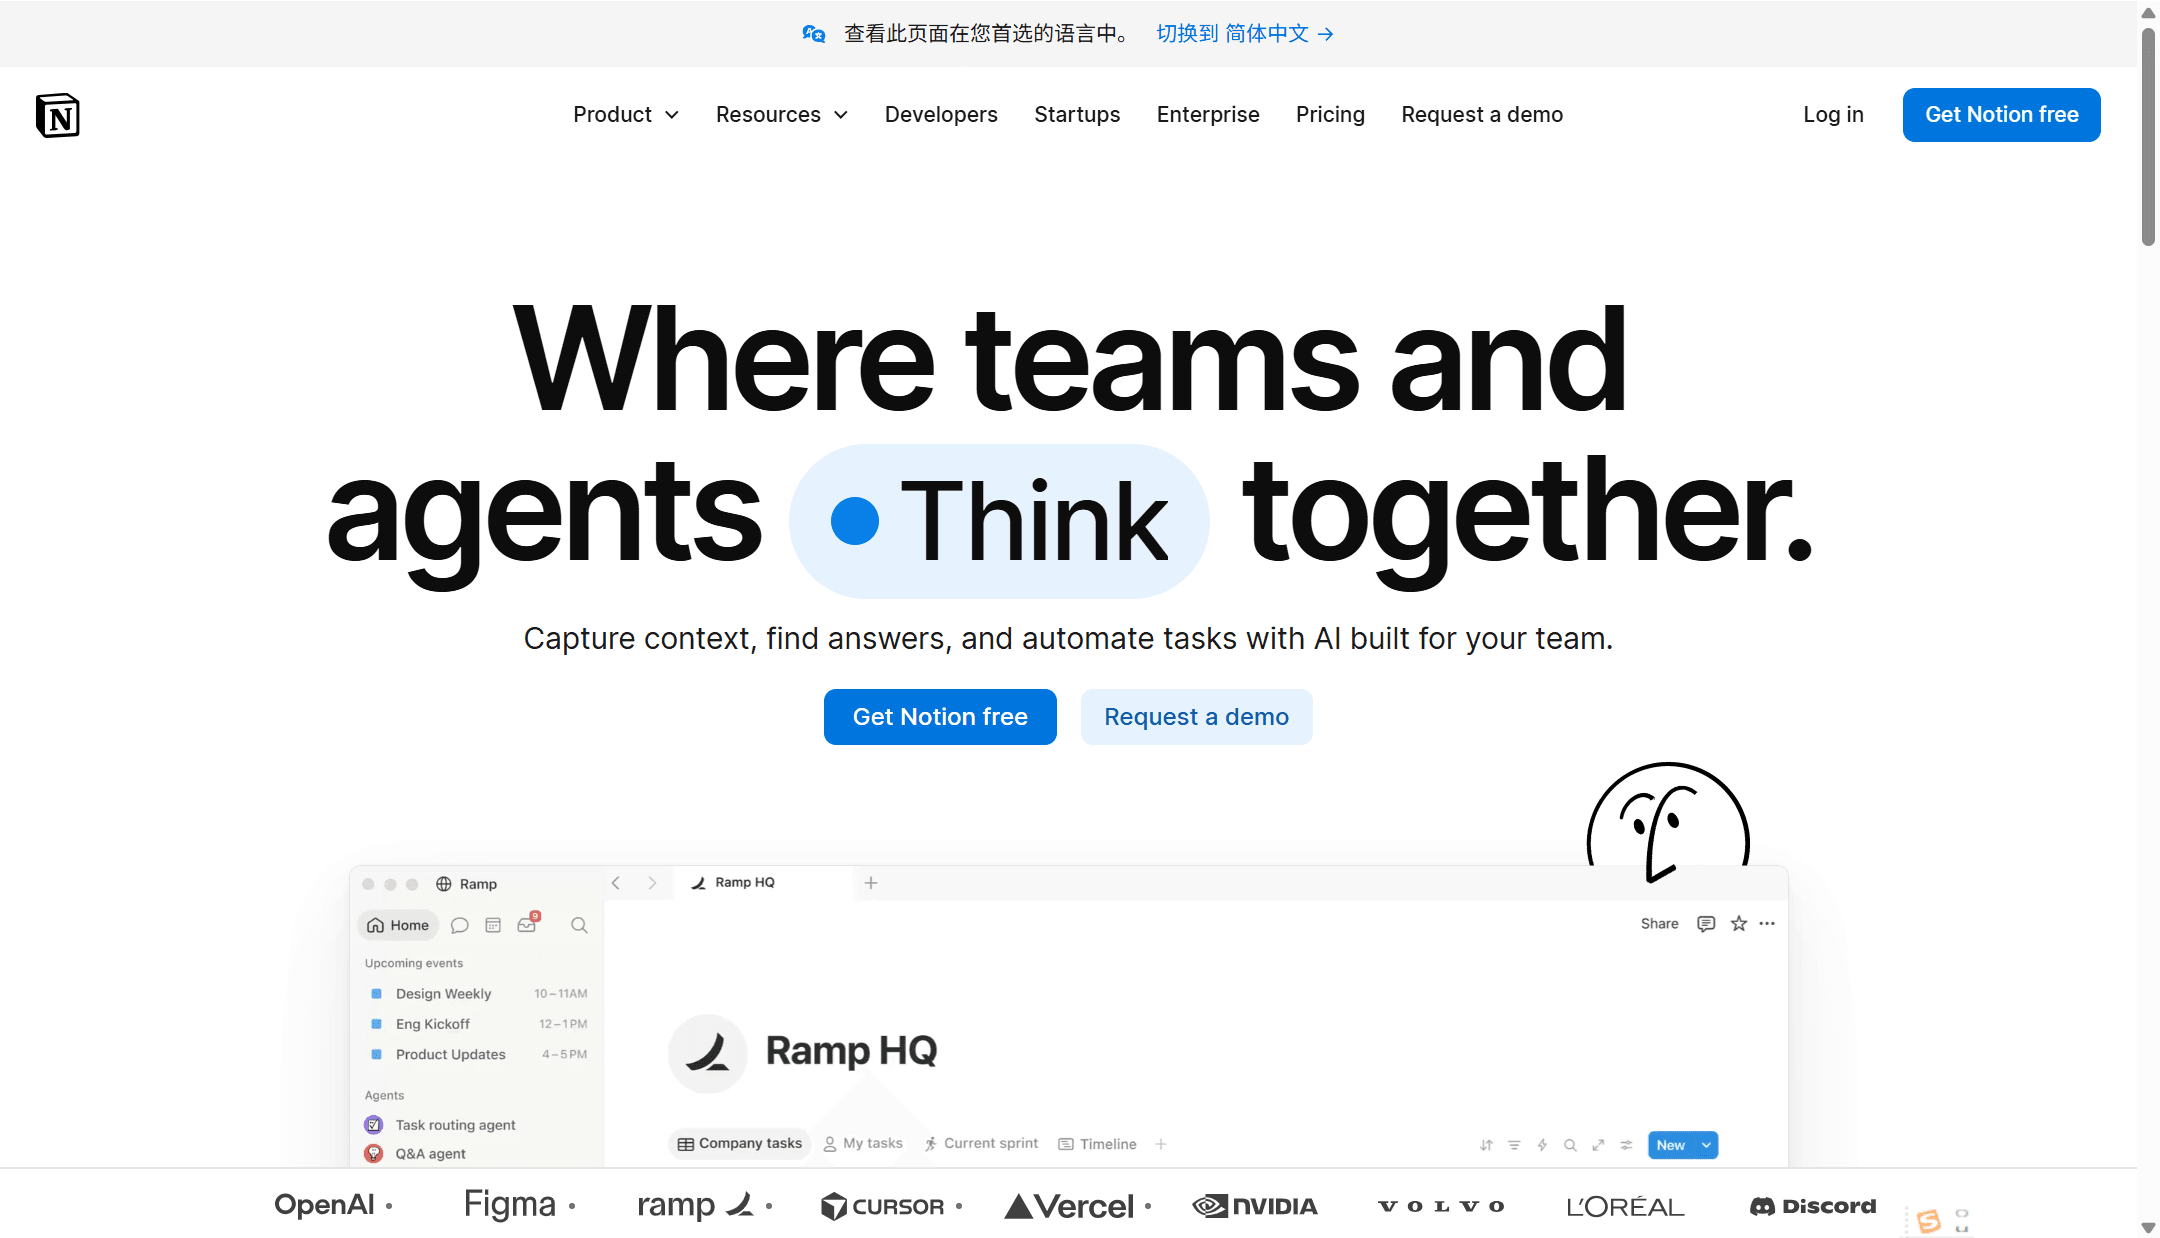This screenshot has height=1238, width=2160.
Task: Click Get Notion free in the header
Action: tap(2002, 115)
